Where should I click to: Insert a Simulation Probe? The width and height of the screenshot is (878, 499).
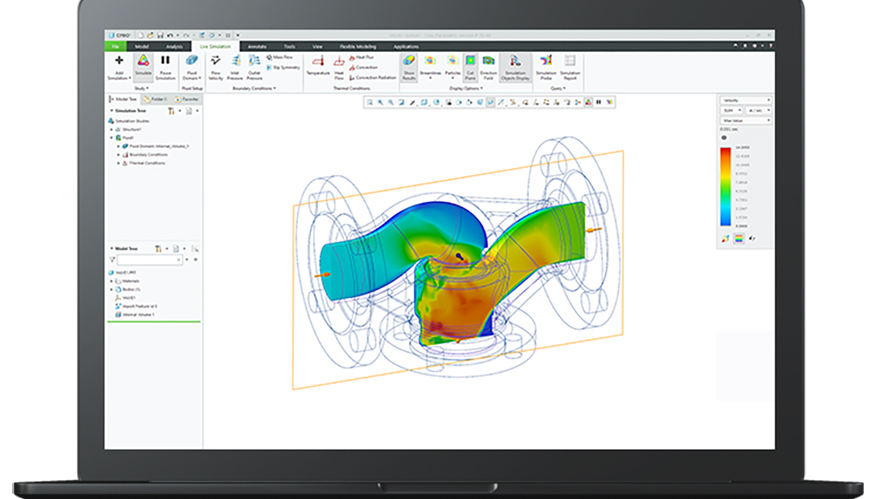(x=546, y=62)
